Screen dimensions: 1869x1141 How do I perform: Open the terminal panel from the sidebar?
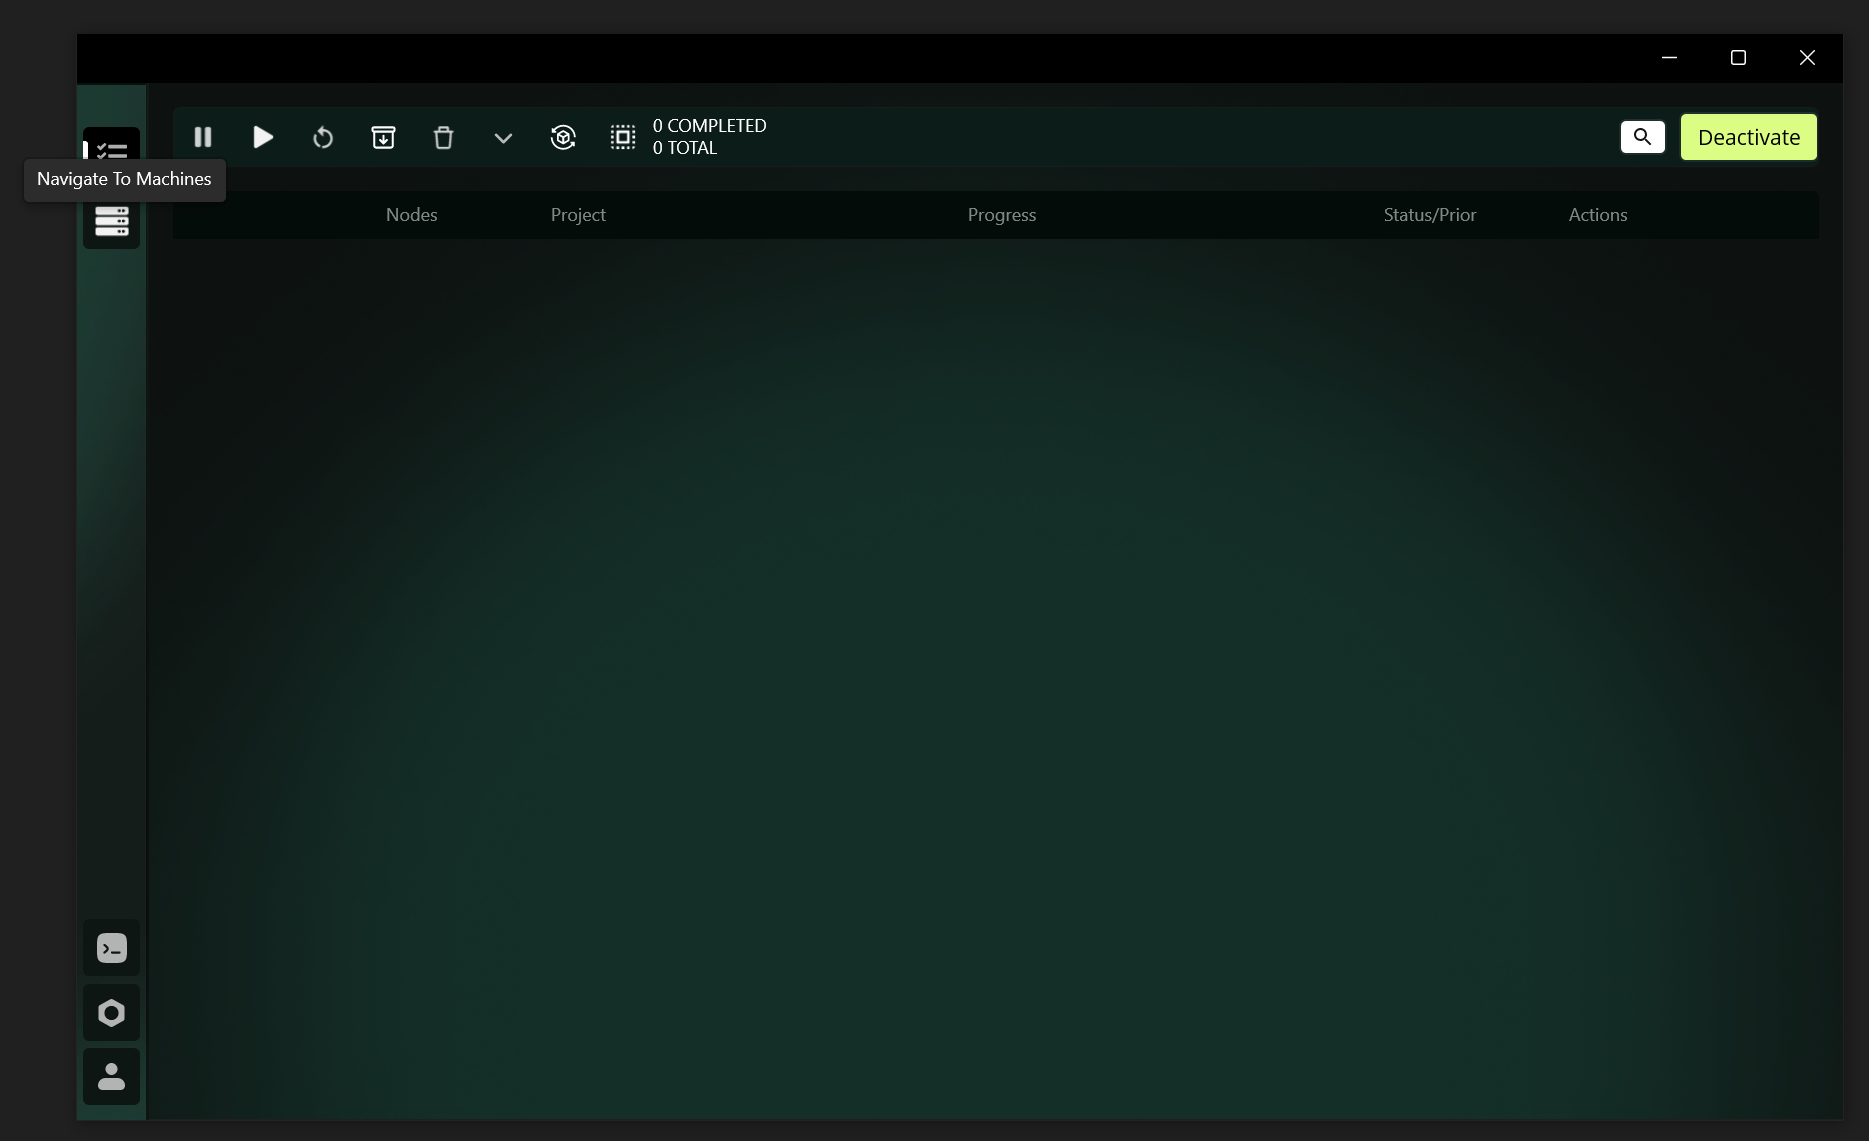click(x=110, y=947)
